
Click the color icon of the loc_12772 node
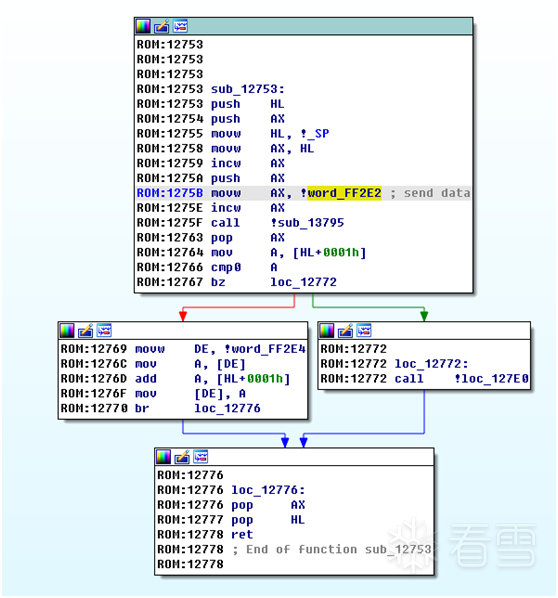click(327, 331)
